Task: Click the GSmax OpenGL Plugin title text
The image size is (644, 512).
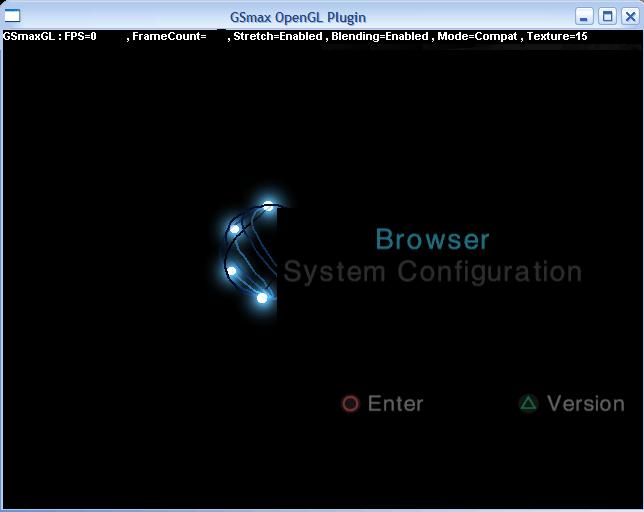Action: coord(298,17)
